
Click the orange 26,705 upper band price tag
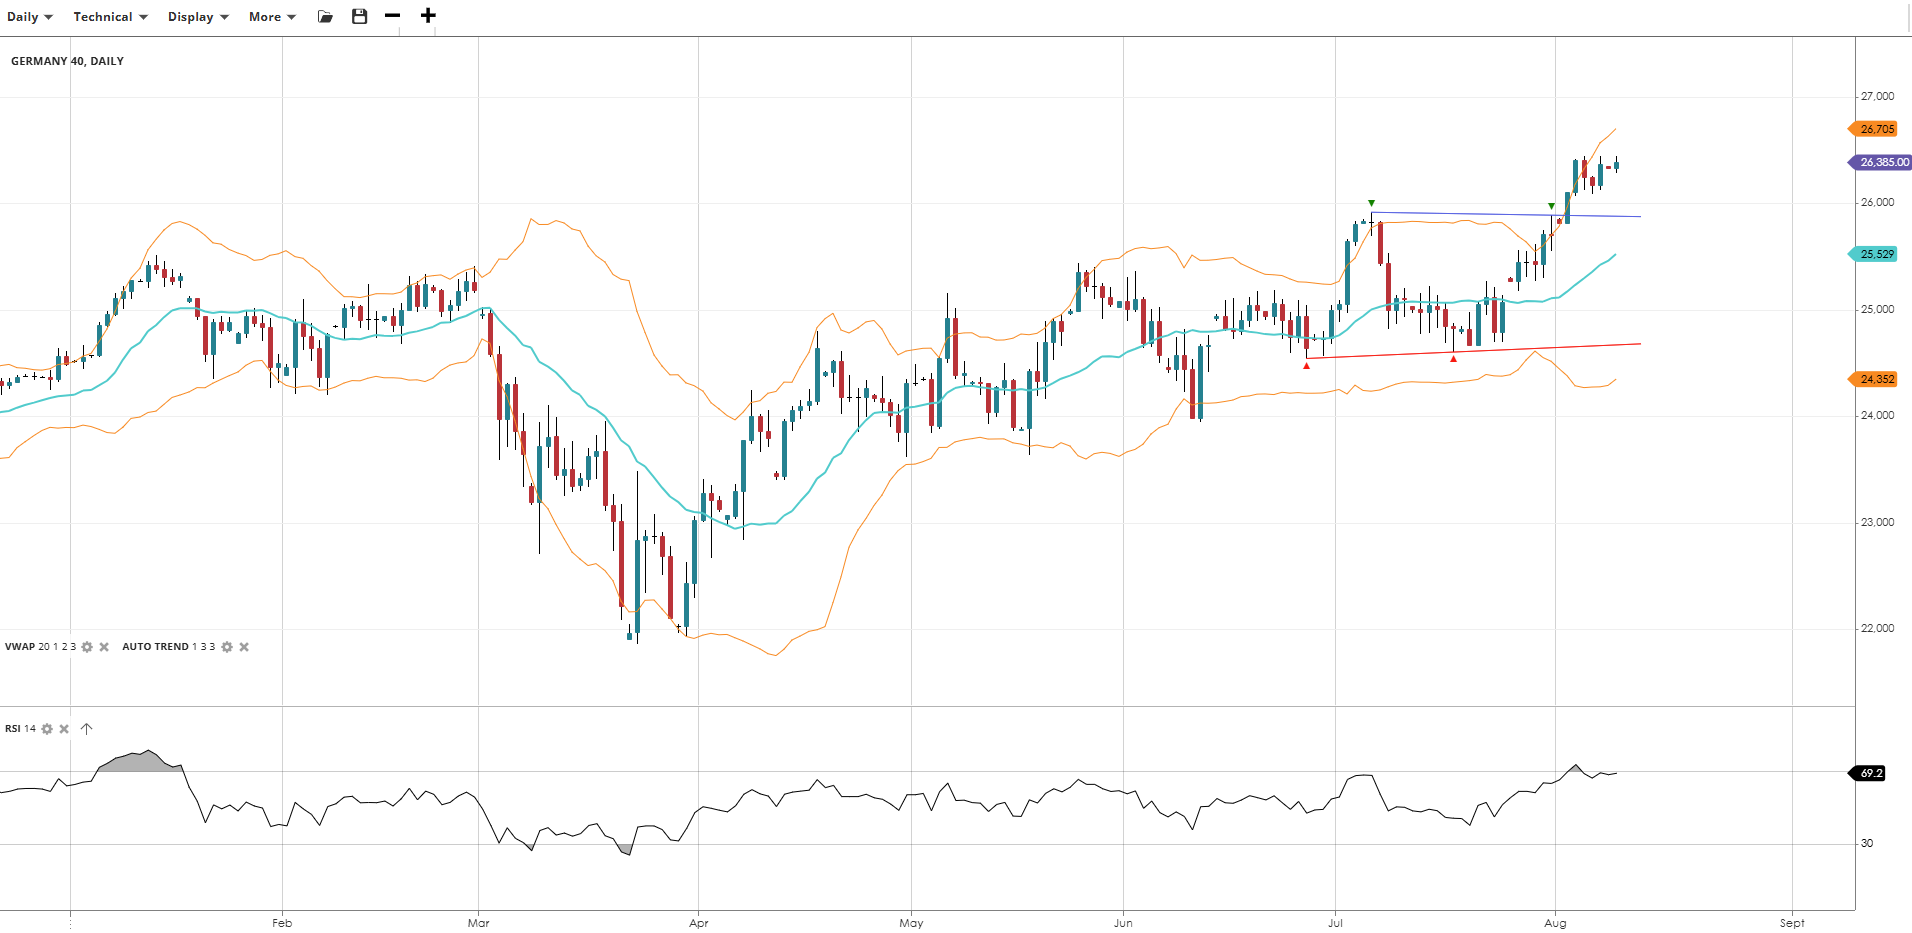tap(1872, 129)
